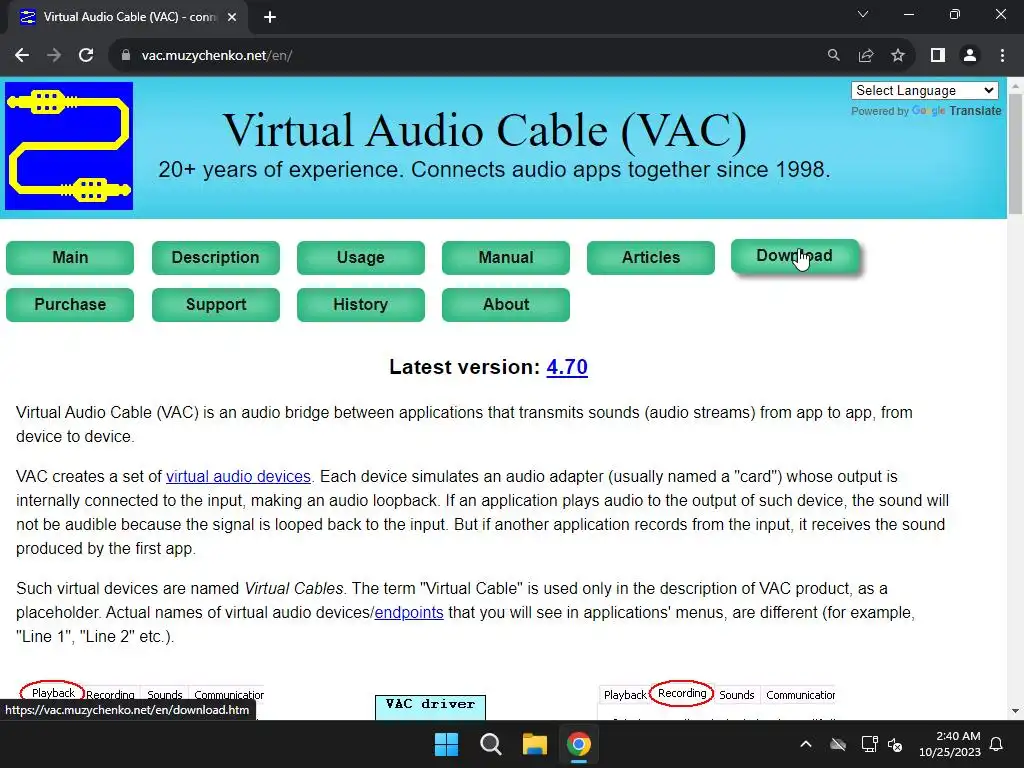The width and height of the screenshot is (1024, 768).
Task: Open the notifications bell
Action: [996, 744]
